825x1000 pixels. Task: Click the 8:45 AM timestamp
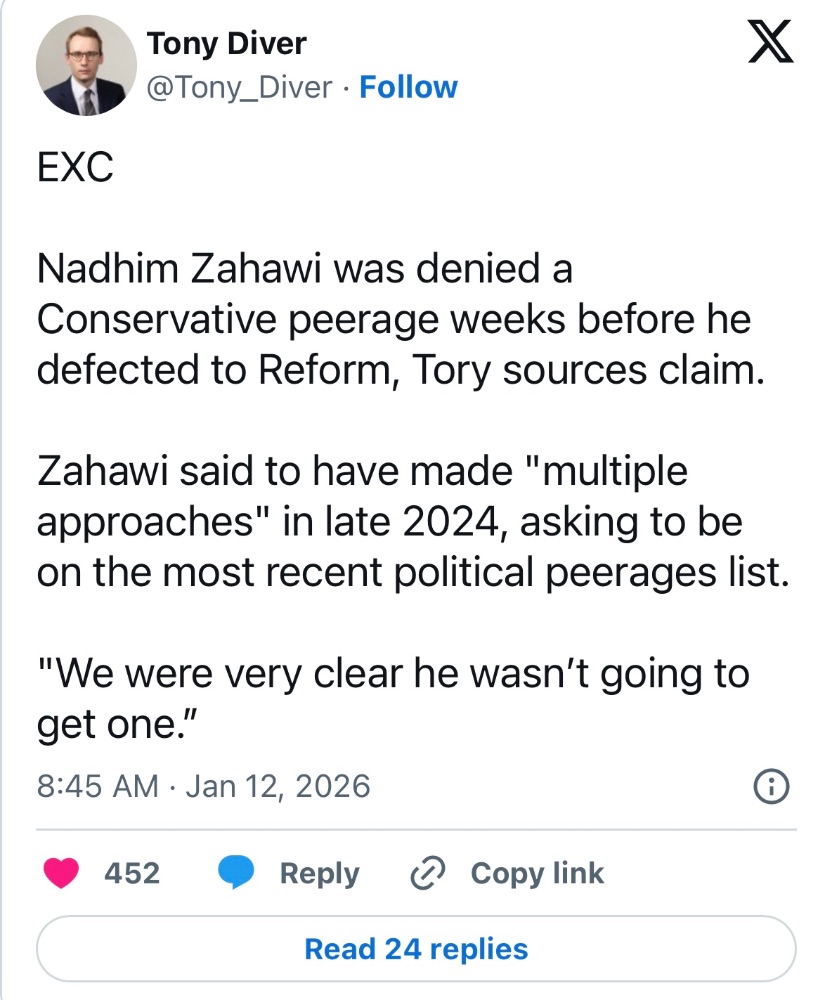tap(97, 786)
